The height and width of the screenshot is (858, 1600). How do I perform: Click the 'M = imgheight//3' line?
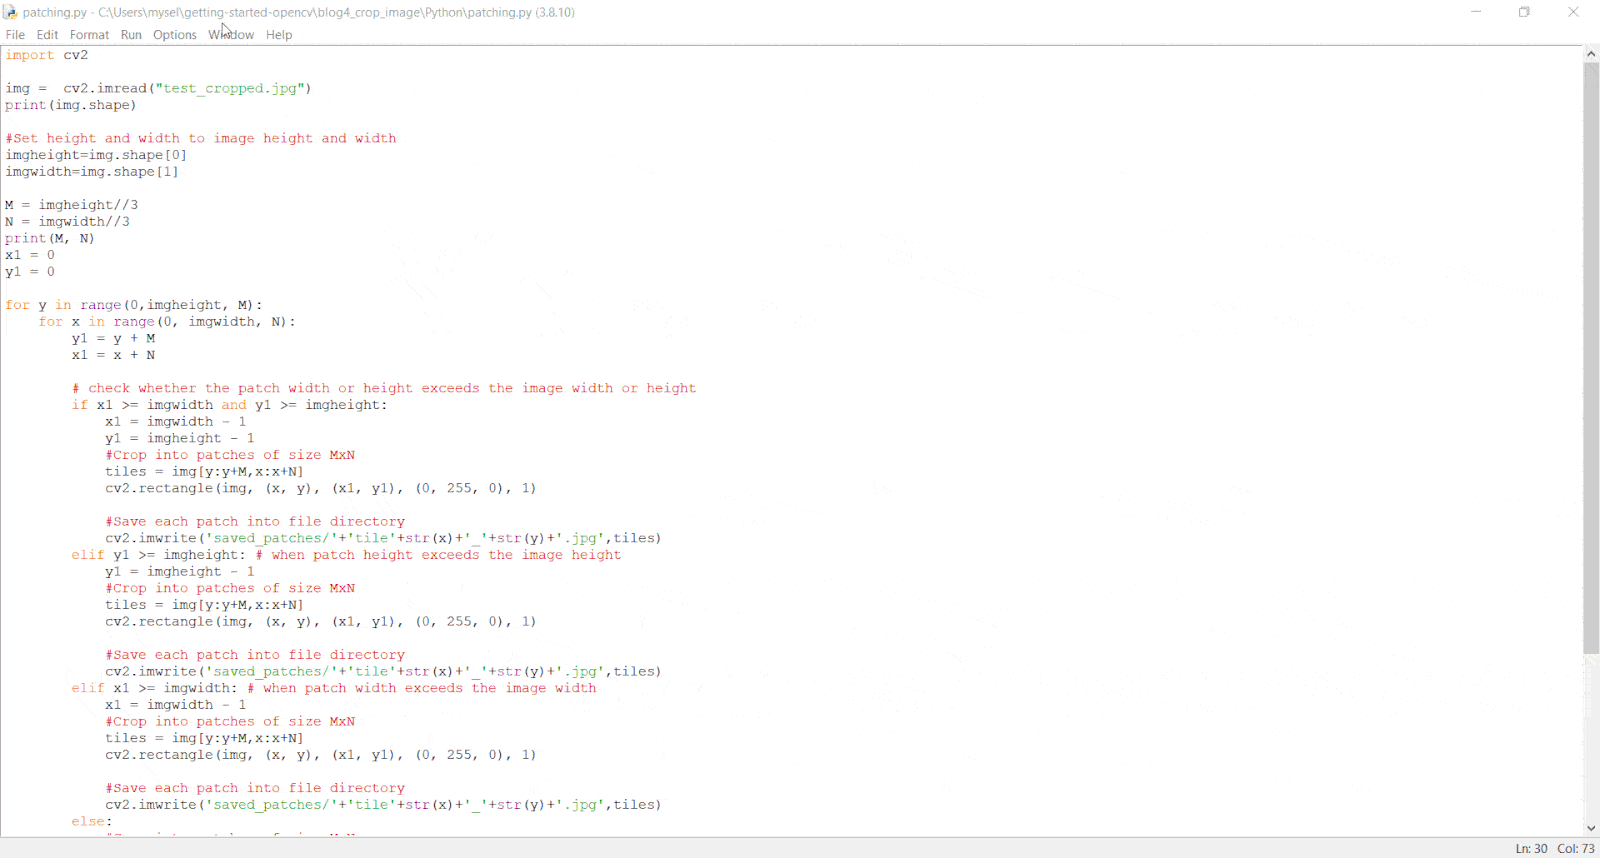point(72,205)
